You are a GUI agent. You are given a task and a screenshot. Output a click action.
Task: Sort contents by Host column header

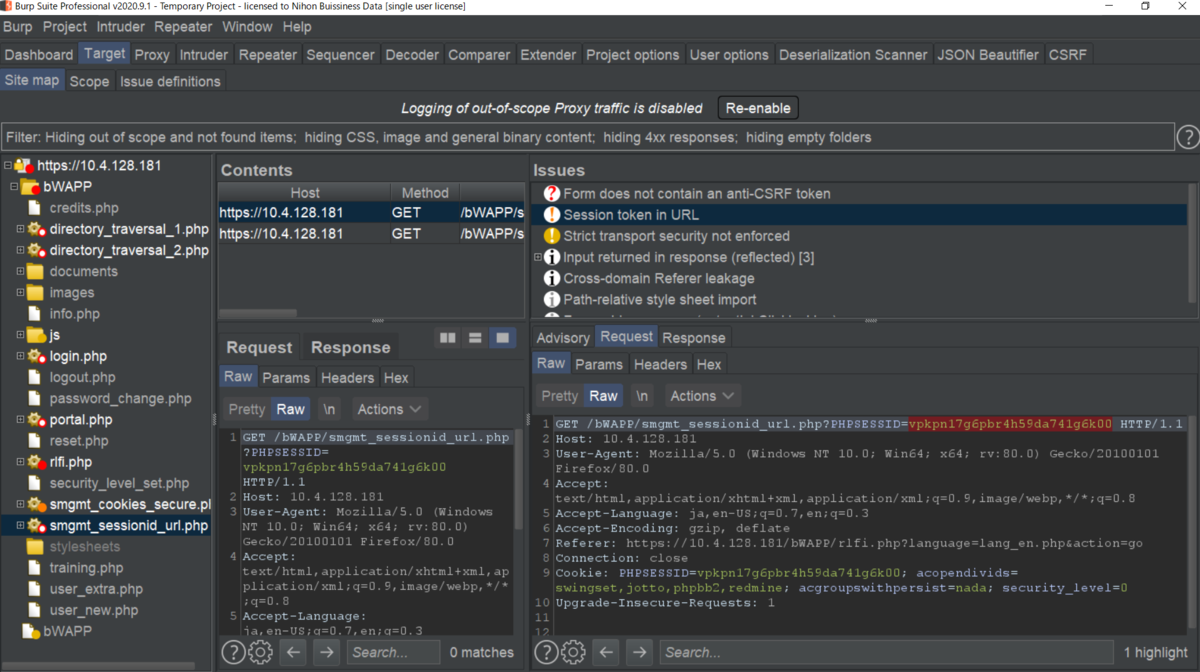pos(305,192)
